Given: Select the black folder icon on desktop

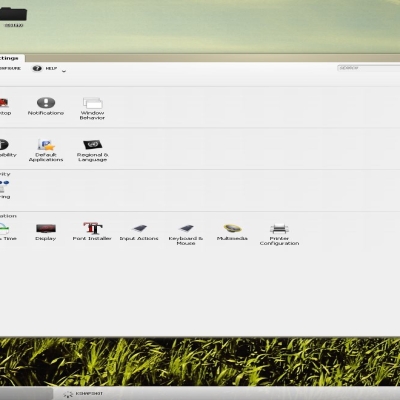Looking at the screenshot, I should [13, 17].
